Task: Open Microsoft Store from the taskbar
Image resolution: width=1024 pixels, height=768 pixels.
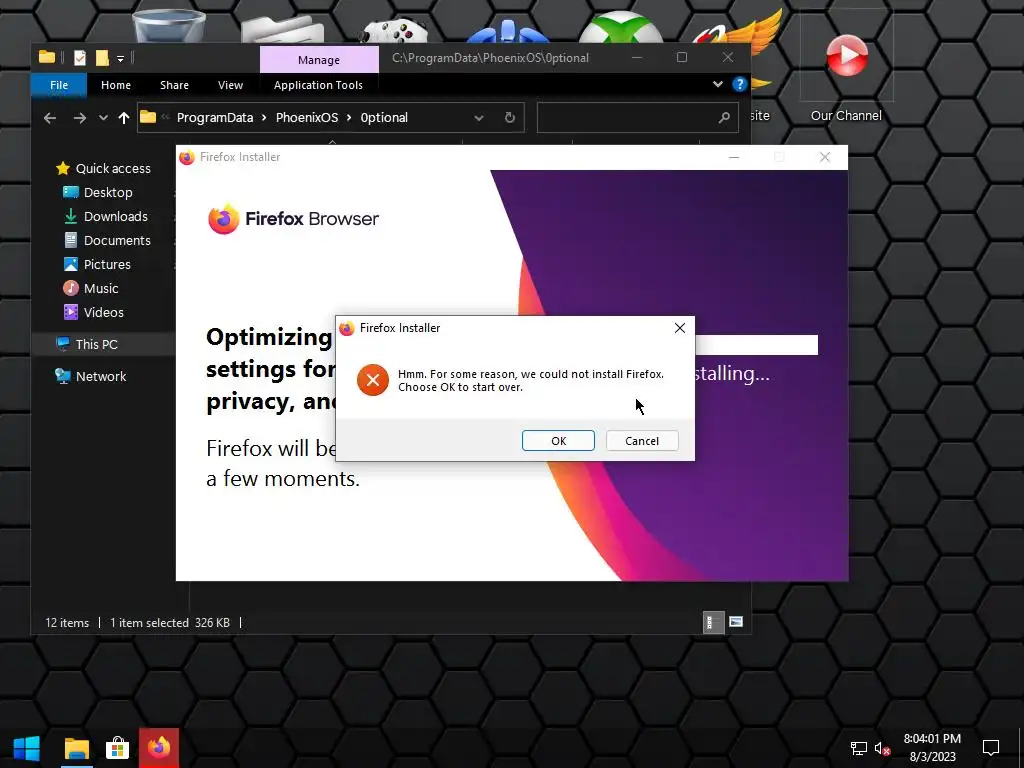Action: pos(118,748)
